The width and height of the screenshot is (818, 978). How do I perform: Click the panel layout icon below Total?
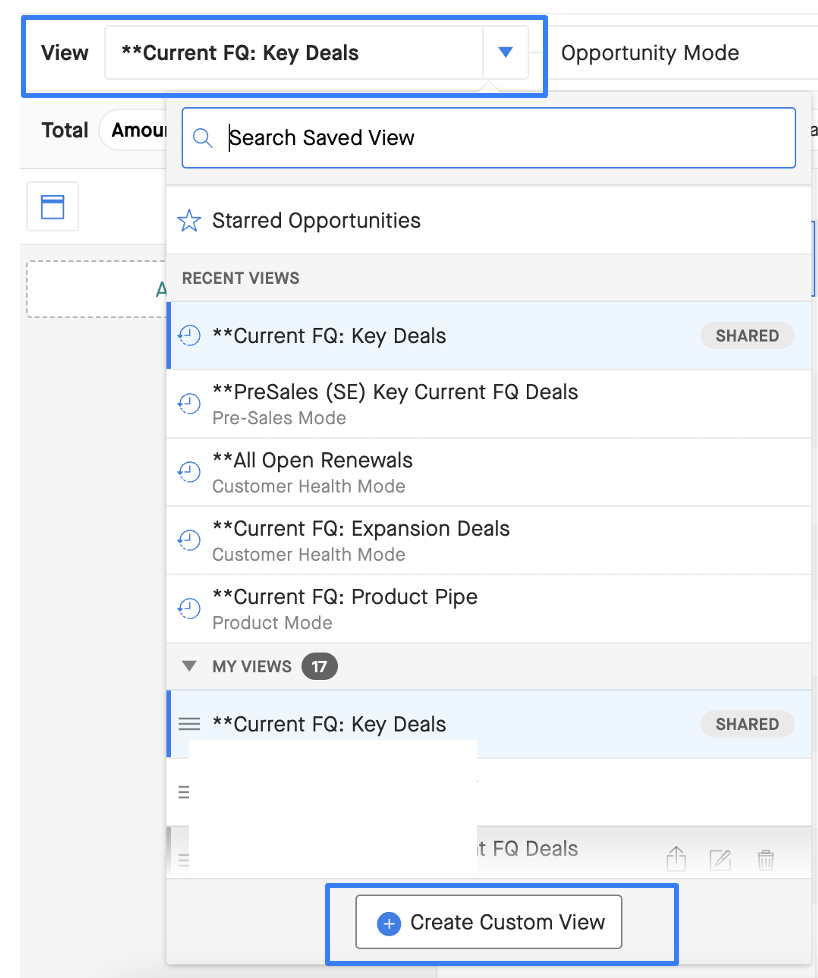(x=52, y=206)
